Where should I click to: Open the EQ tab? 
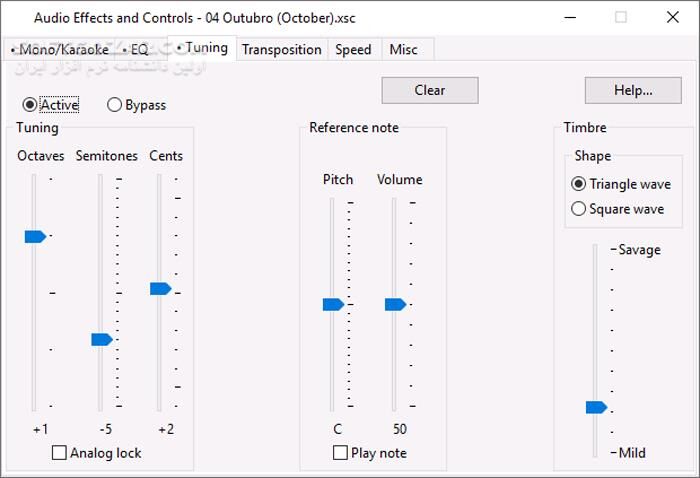pos(138,49)
